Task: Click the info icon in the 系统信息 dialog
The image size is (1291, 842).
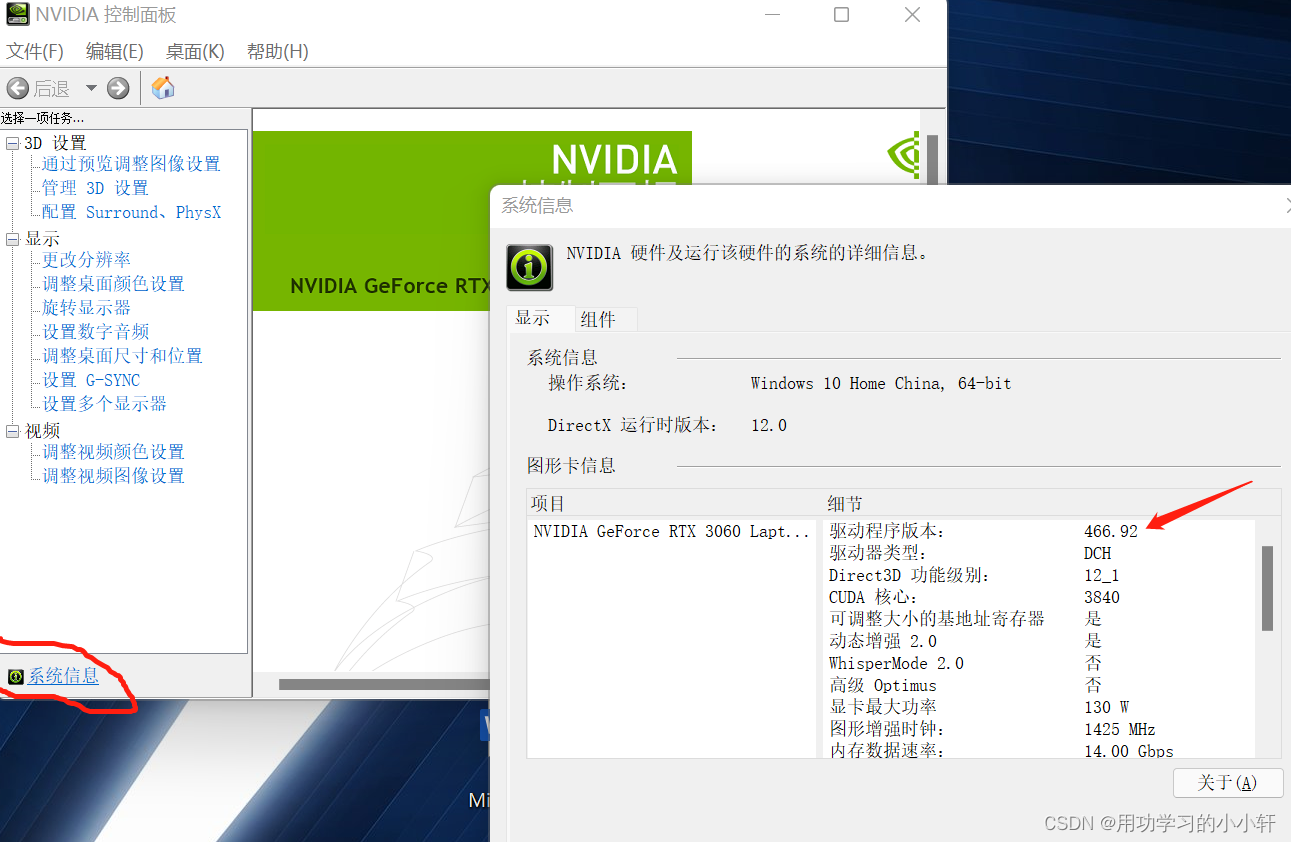Action: coord(529,268)
